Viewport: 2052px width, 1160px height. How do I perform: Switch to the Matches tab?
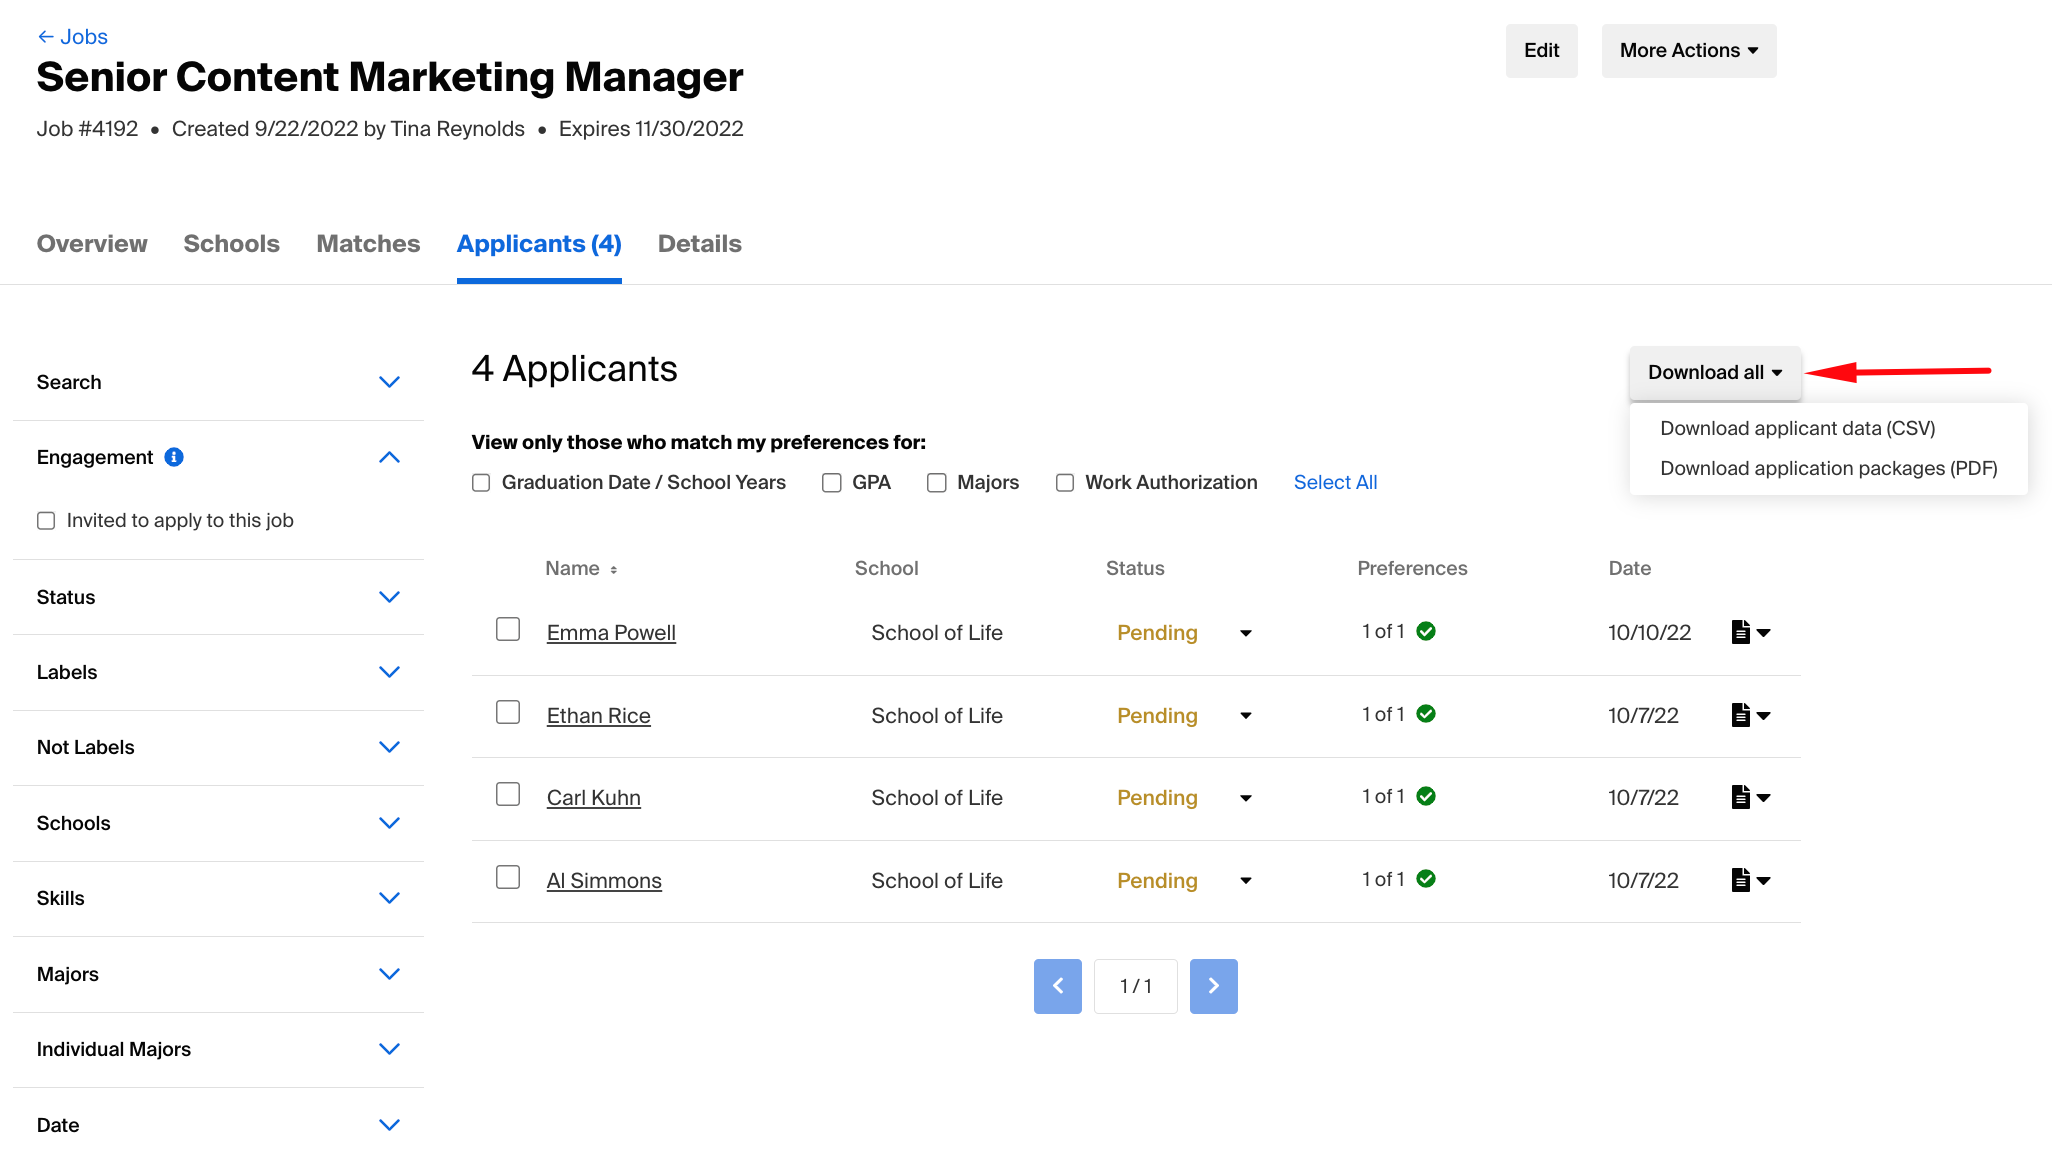point(368,243)
